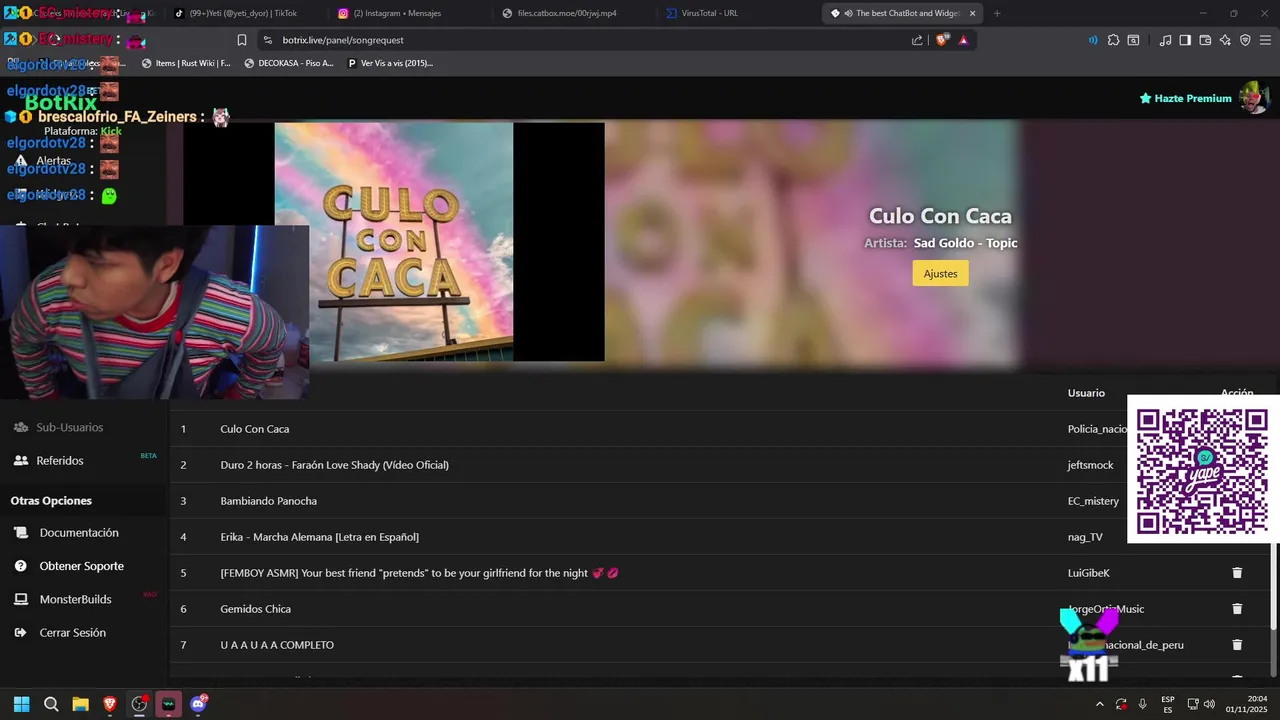This screenshot has height=720, width=1280.
Task: Open MonsterBuilds in sidebar
Action: [75, 599]
